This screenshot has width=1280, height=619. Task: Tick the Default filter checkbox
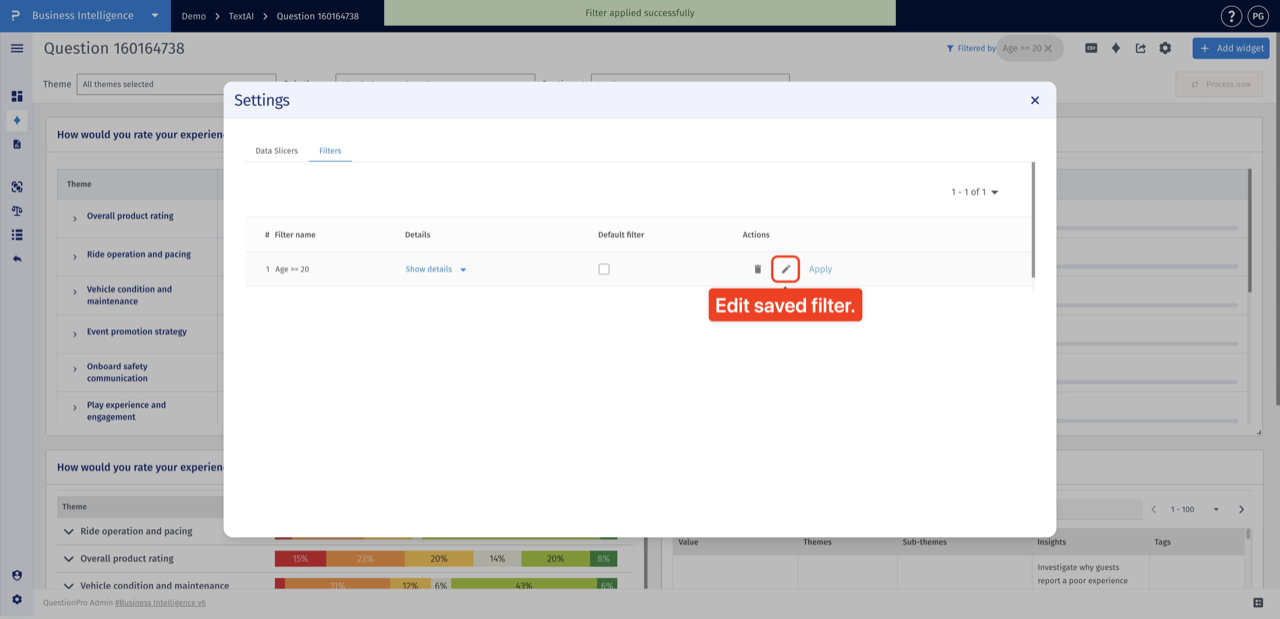[x=604, y=269]
